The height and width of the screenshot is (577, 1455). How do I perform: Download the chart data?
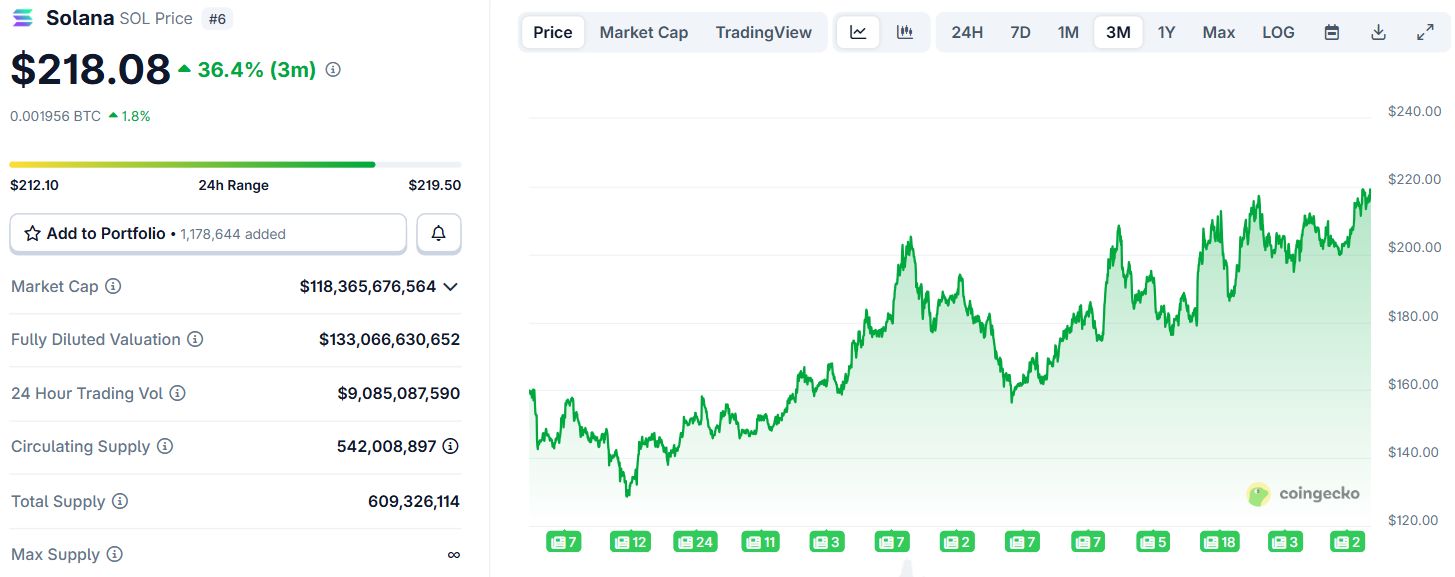1378,31
